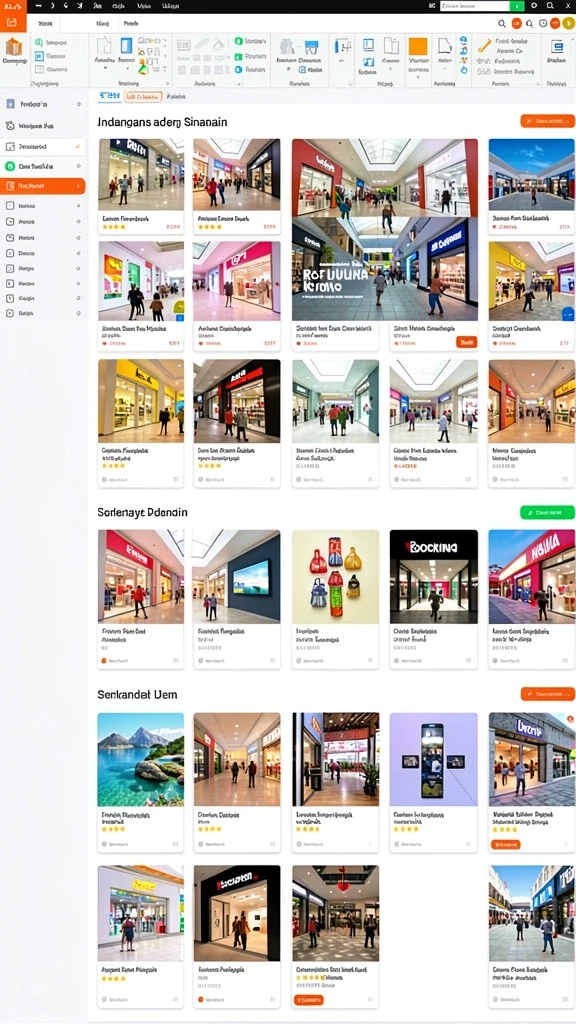
Task: Click the orange button under the heart-decoration mall card
Action: point(309,1000)
